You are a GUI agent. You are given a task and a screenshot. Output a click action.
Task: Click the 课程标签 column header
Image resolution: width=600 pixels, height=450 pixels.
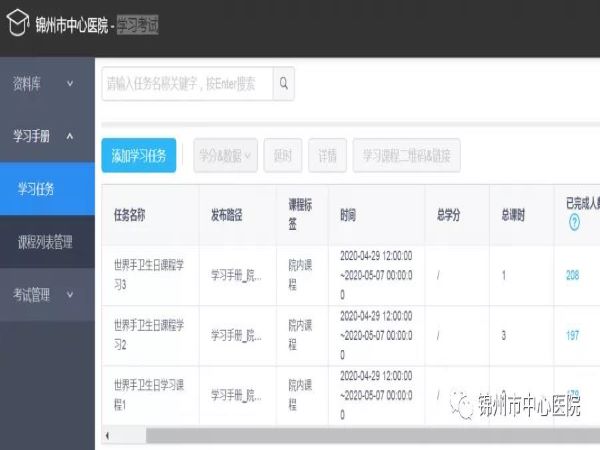click(300, 215)
